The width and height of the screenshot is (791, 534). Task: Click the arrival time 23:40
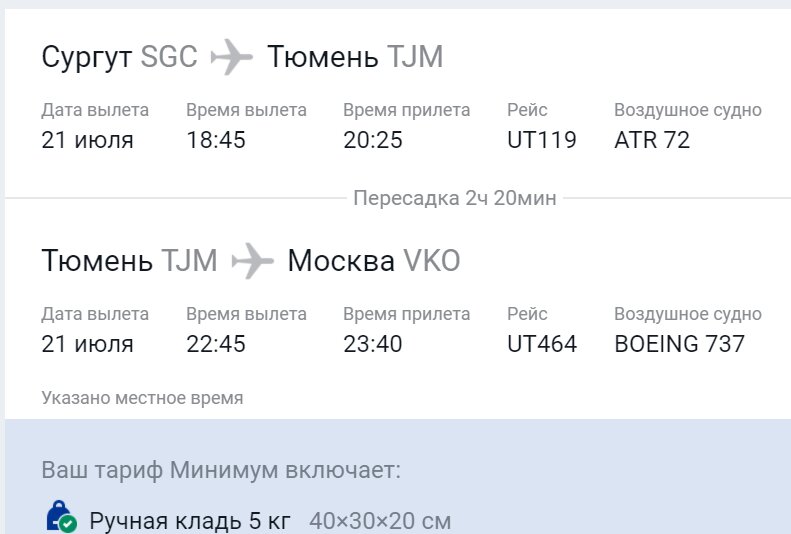tap(373, 344)
